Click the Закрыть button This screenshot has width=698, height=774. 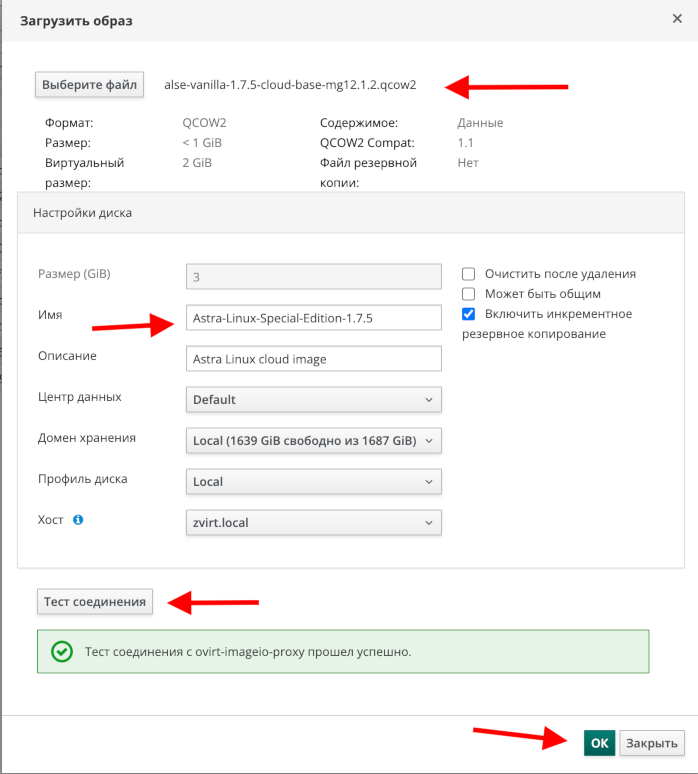tap(652, 742)
